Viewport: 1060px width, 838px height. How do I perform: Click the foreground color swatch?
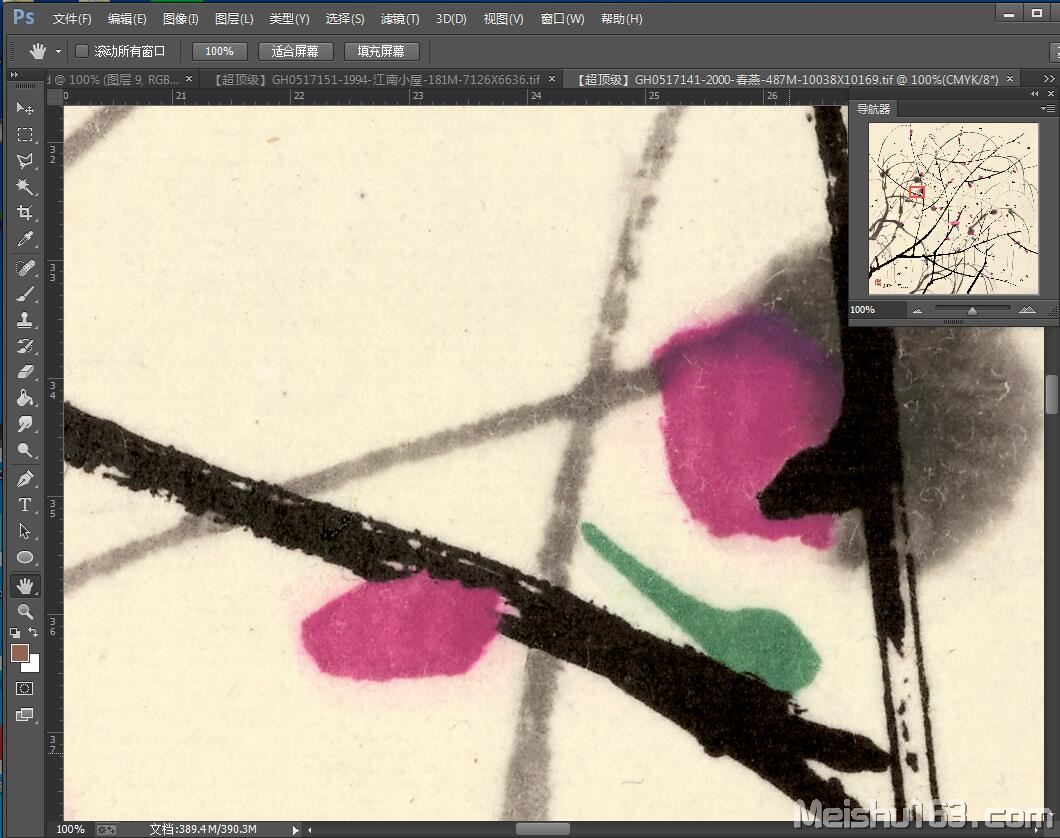[x=20, y=653]
